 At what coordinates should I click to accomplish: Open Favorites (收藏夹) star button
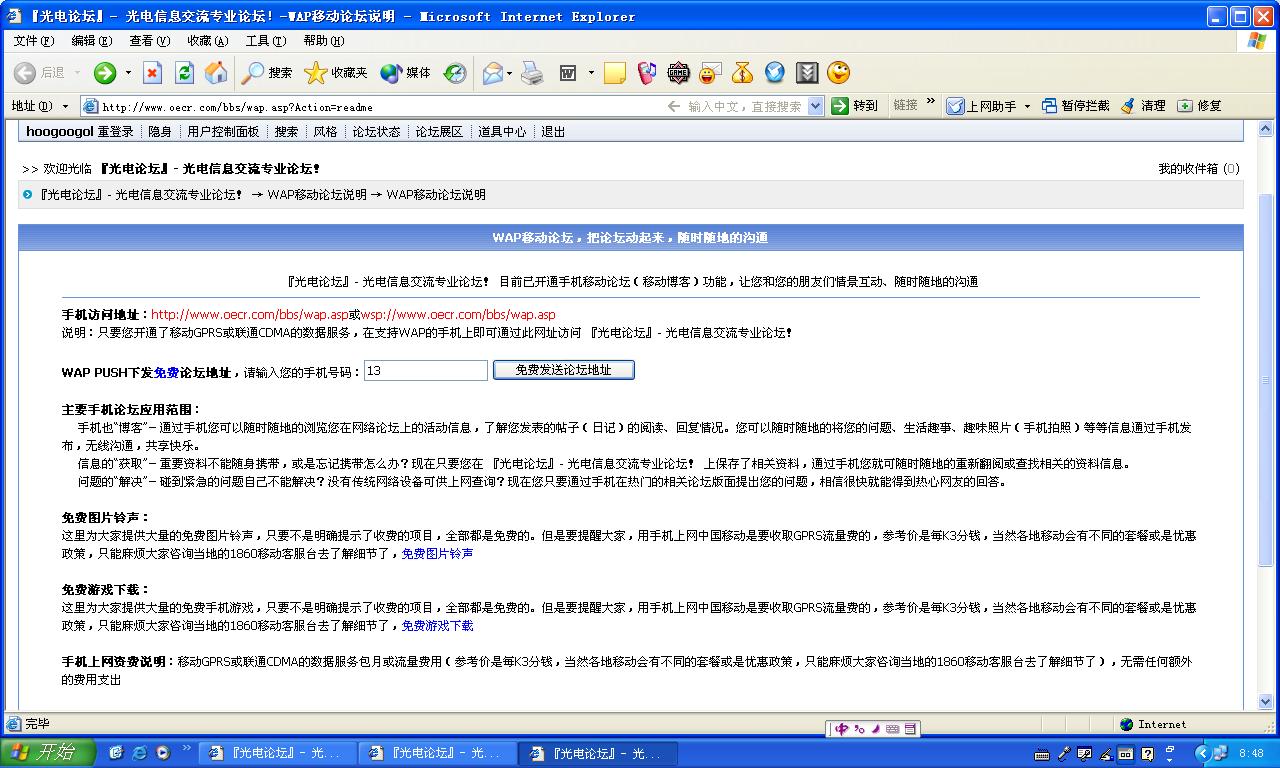click(336, 73)
